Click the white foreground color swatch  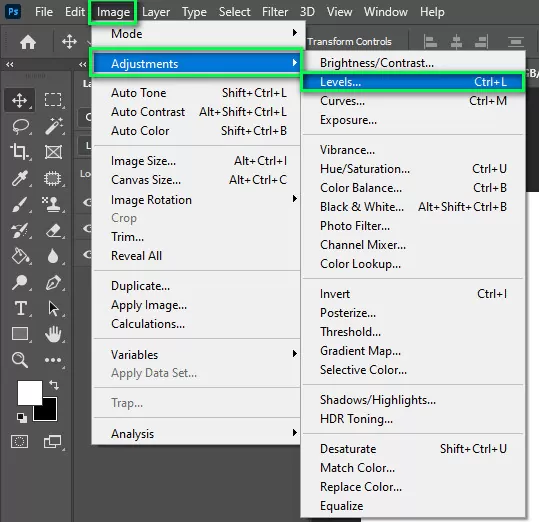(30, 393)
